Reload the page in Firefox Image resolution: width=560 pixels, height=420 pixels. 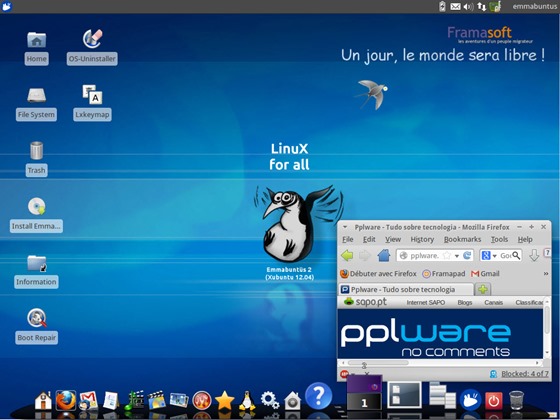pos(467,255)
